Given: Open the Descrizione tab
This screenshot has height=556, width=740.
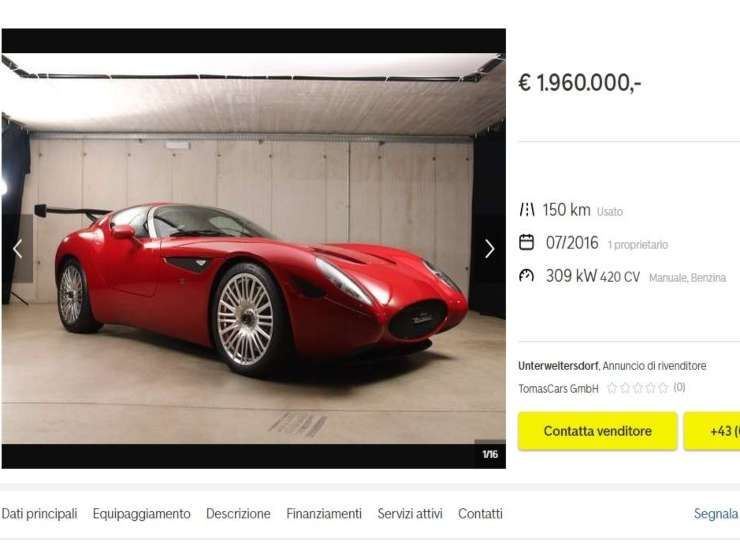Looking at the screenshot, I should coord(238,514).
